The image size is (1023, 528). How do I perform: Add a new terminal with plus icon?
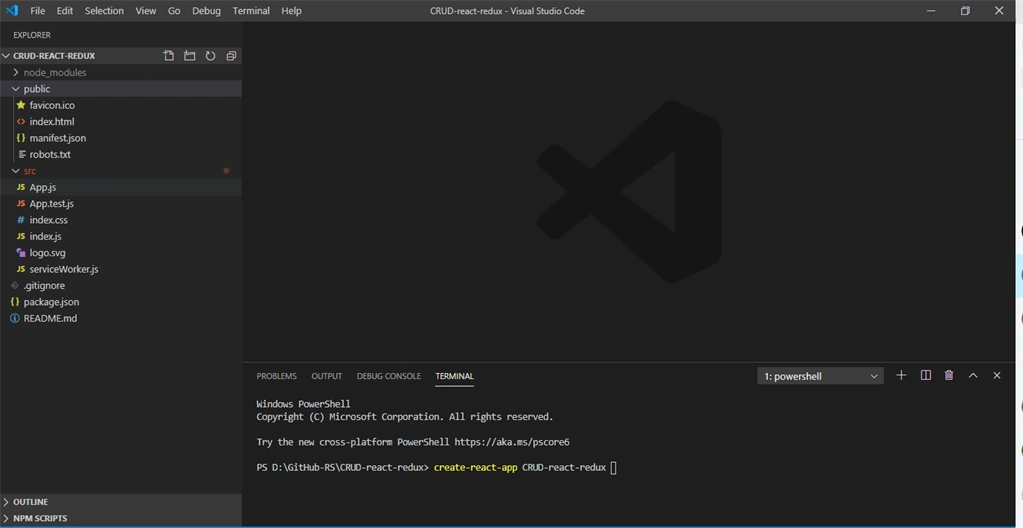[901, 375]
